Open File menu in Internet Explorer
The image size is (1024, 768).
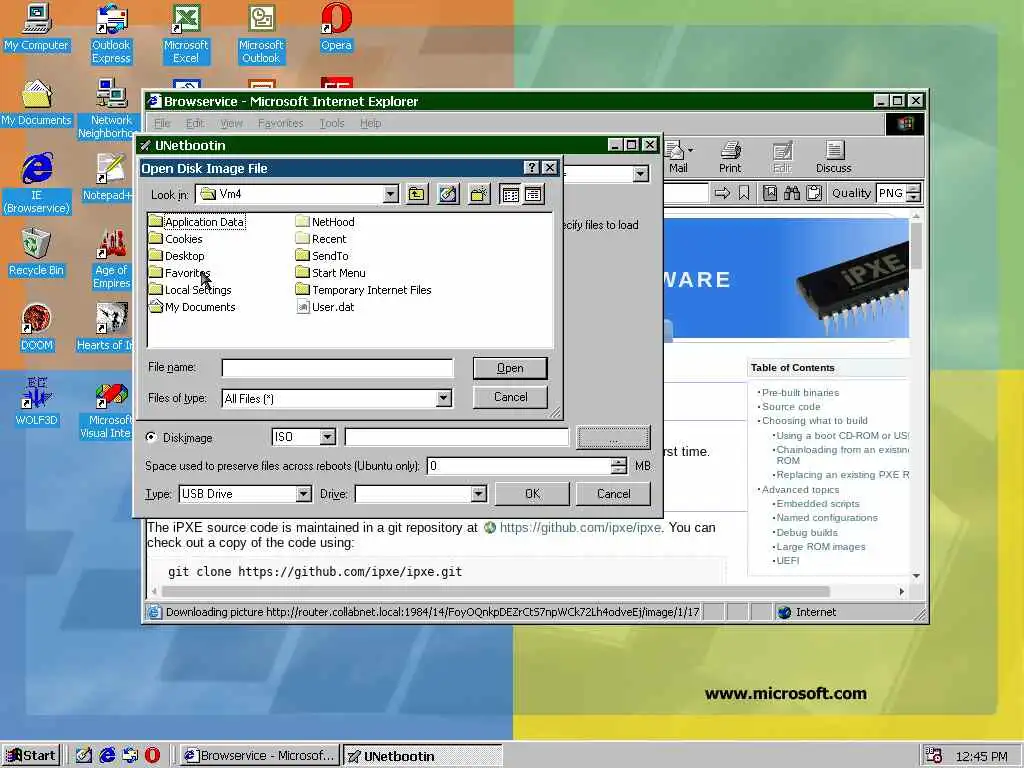click(161, 123)
